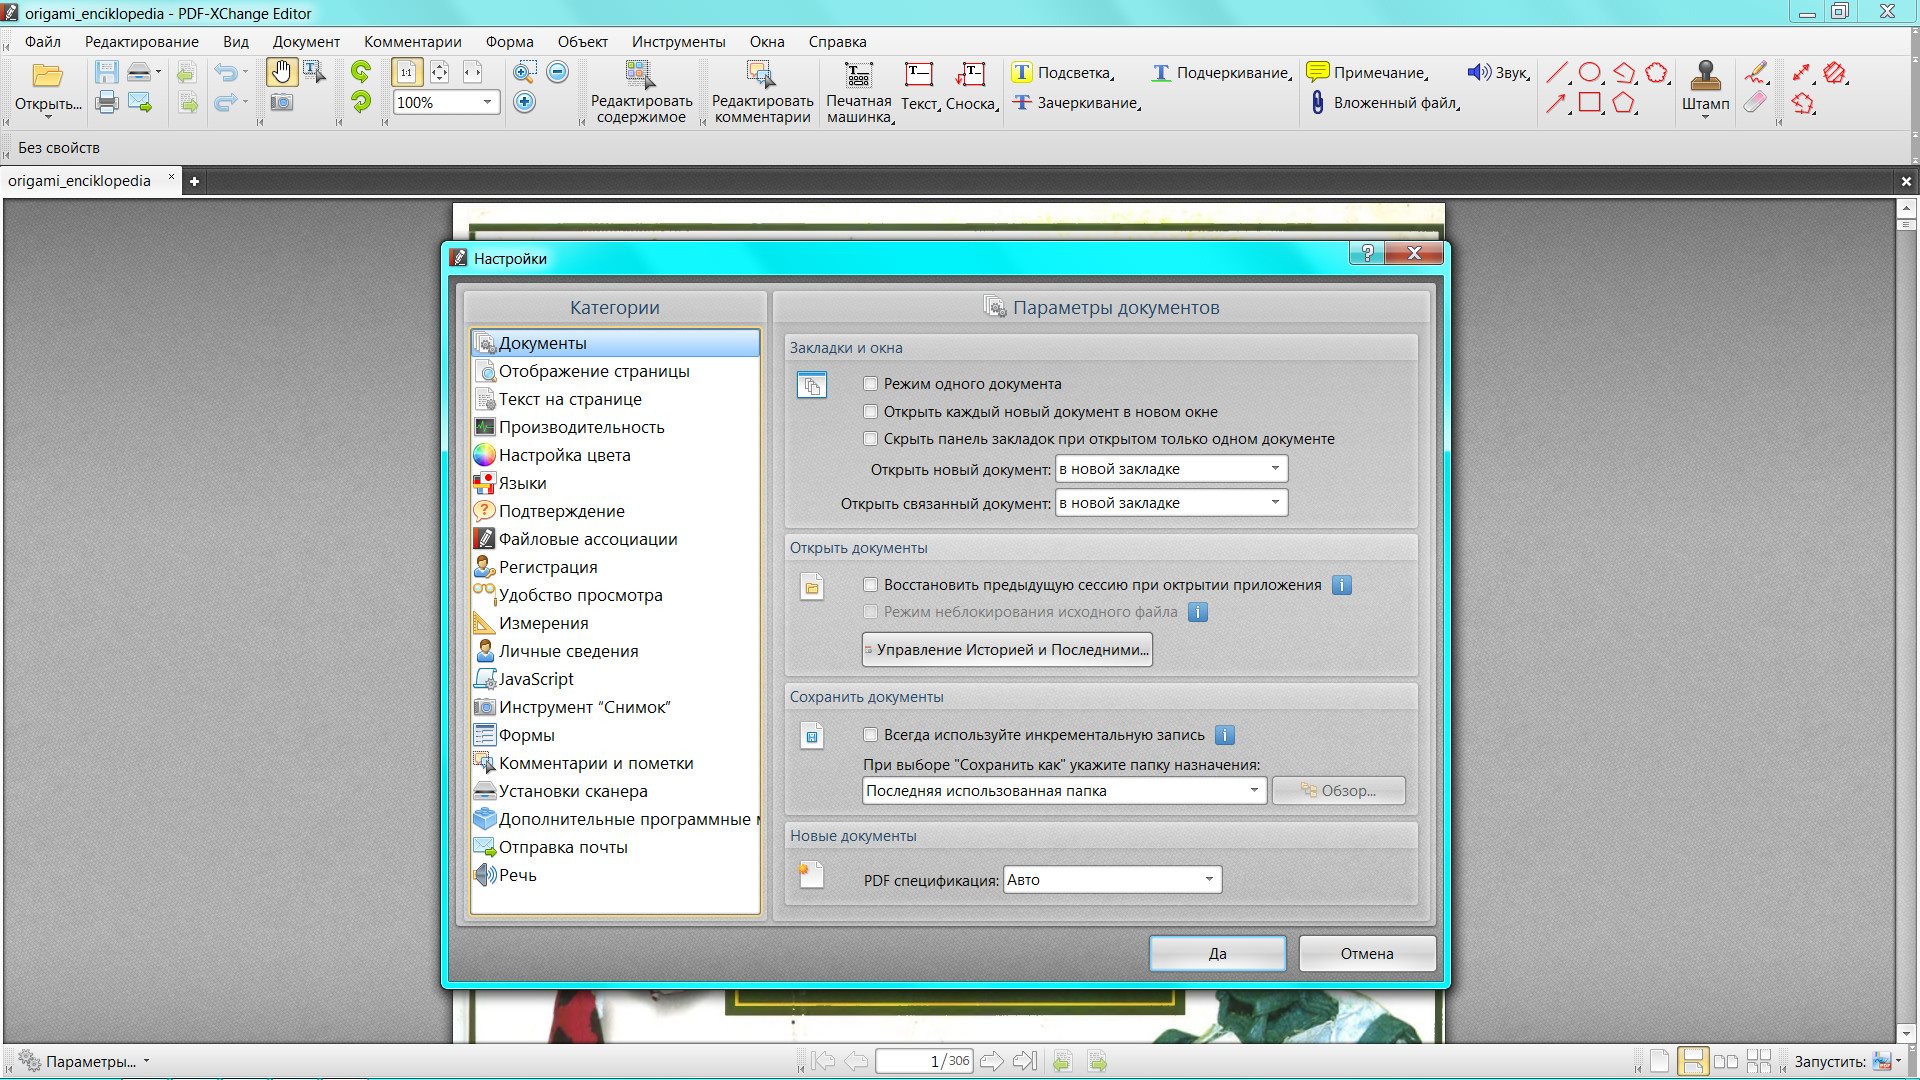Select the 'JavaScript' category
The height and width of the screenshot is (1080, 1920).
[x=615, y=679]
